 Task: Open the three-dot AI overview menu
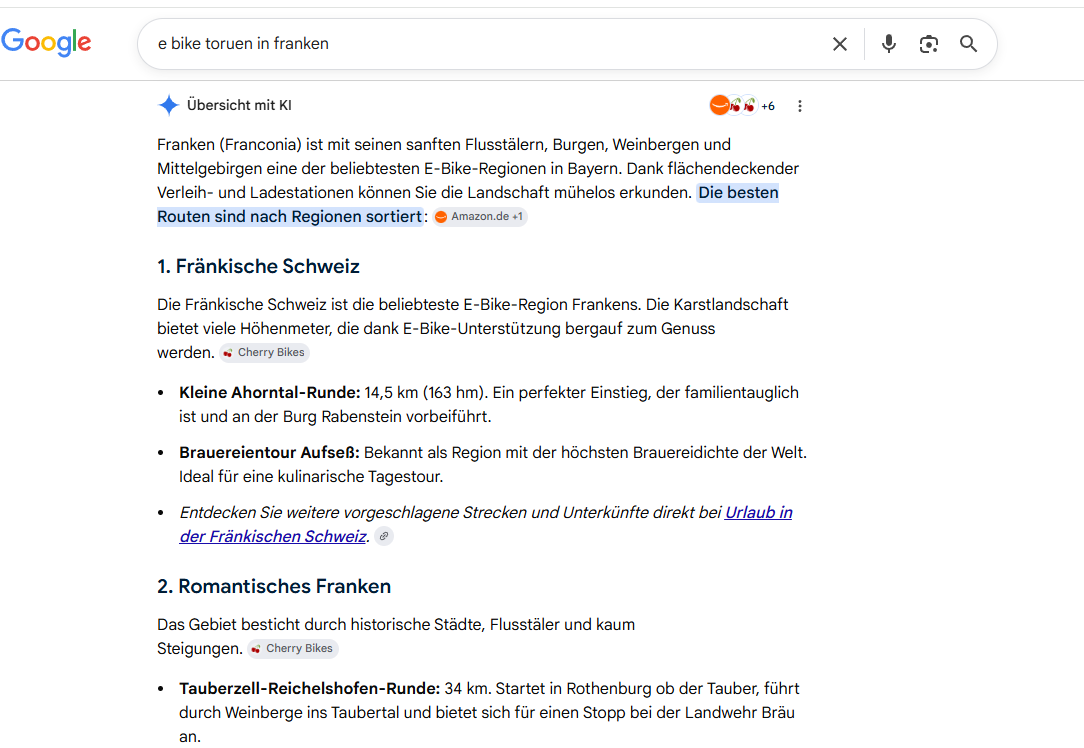tap(800, 106)
